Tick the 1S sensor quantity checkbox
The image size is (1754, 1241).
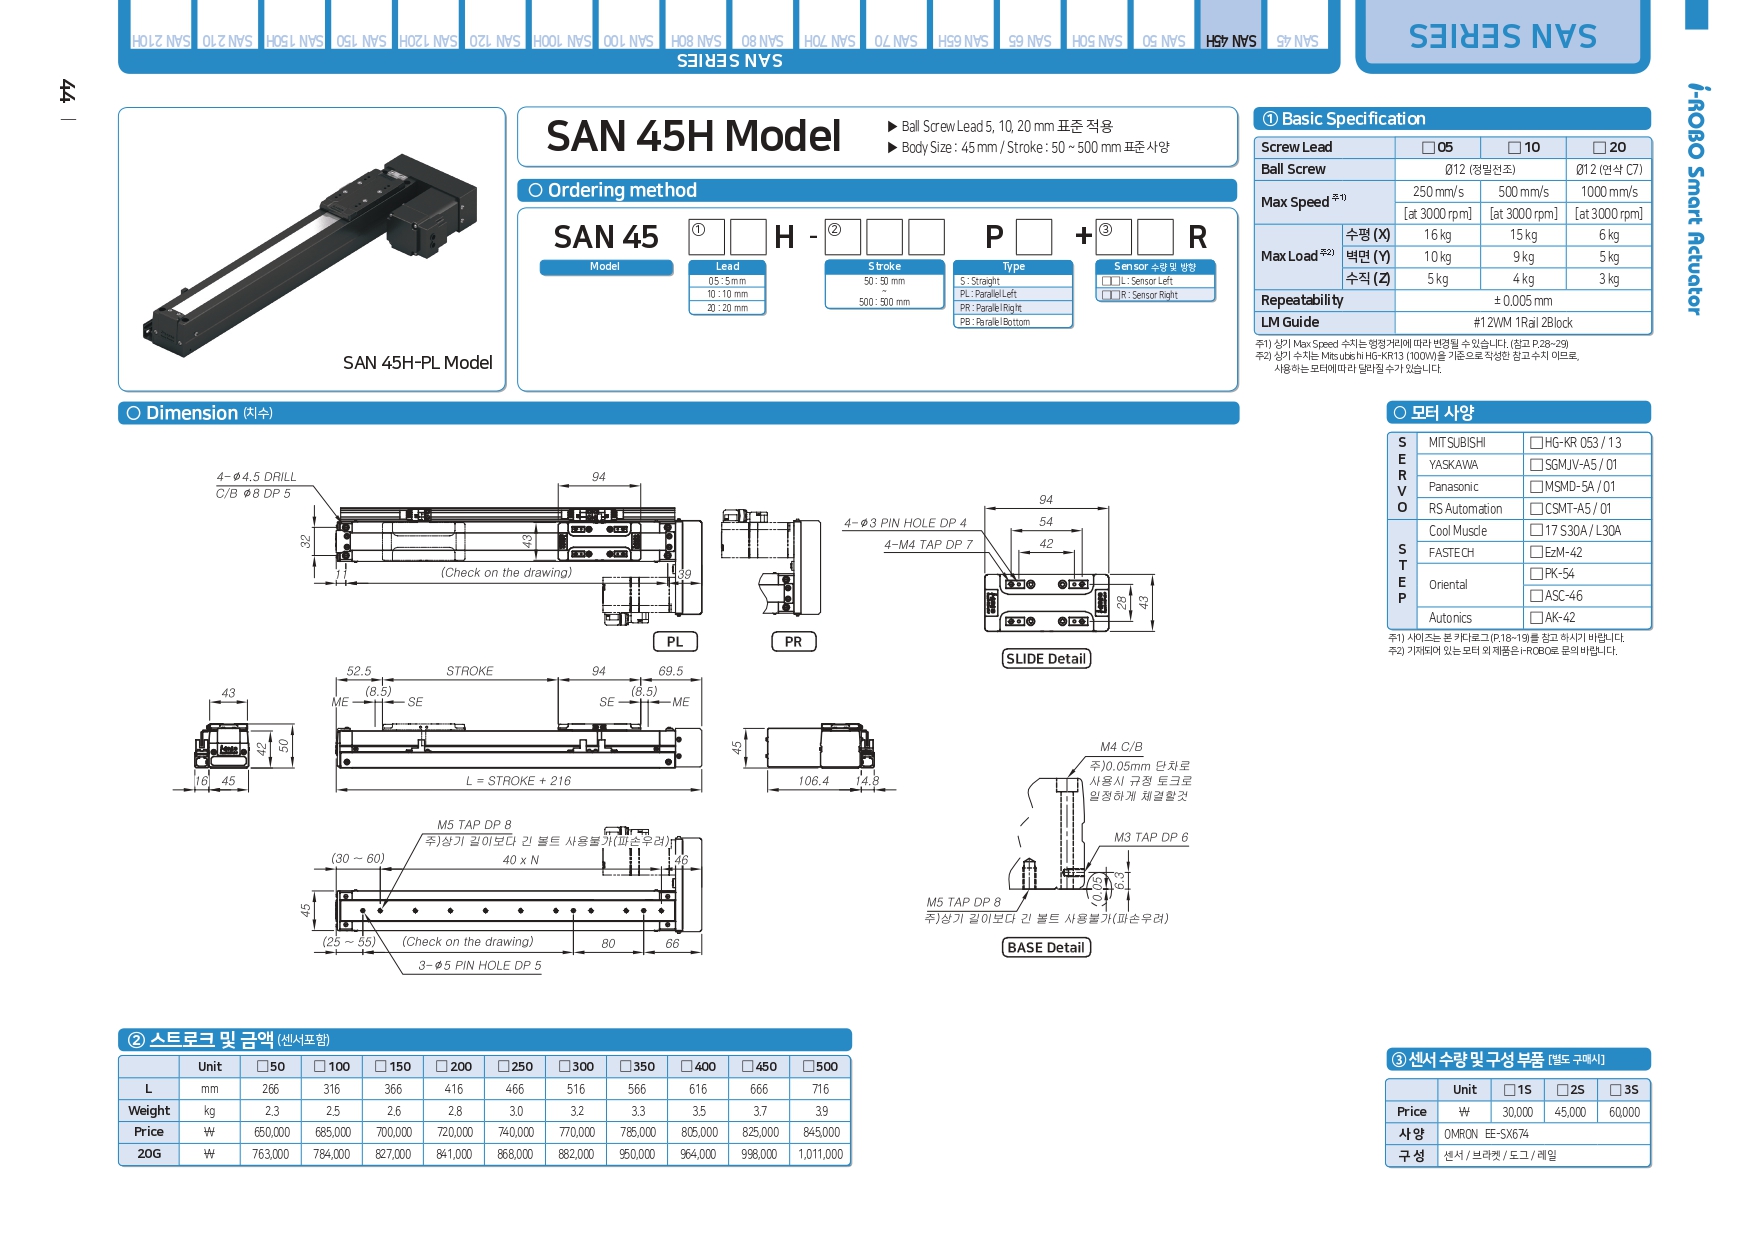pos(1509,1089)
